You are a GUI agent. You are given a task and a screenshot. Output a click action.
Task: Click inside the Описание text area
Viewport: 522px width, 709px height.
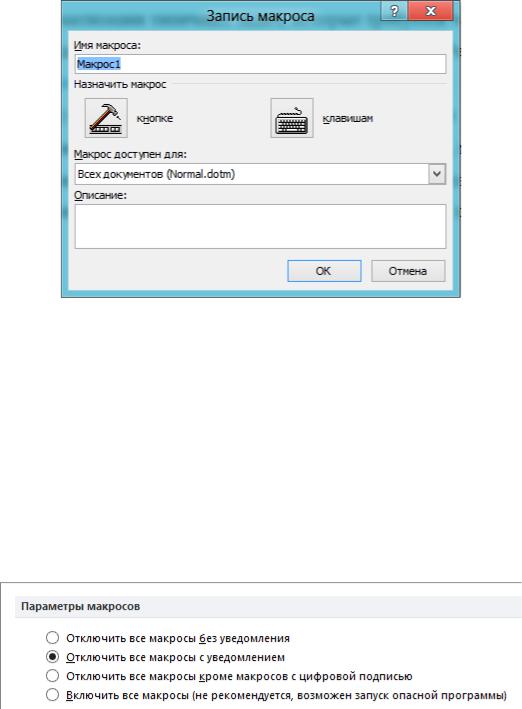point(260,226)
